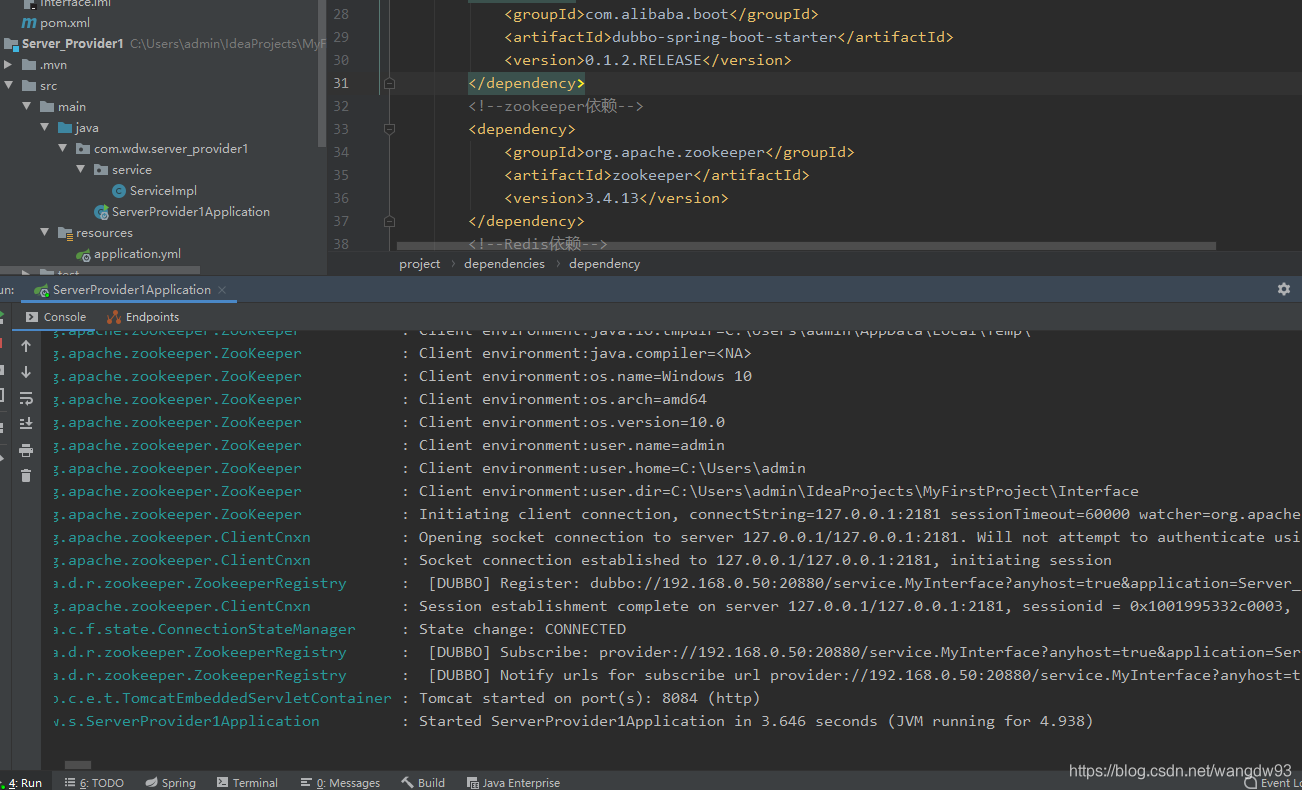Click the main folder icon

click(x=48, y=107)
